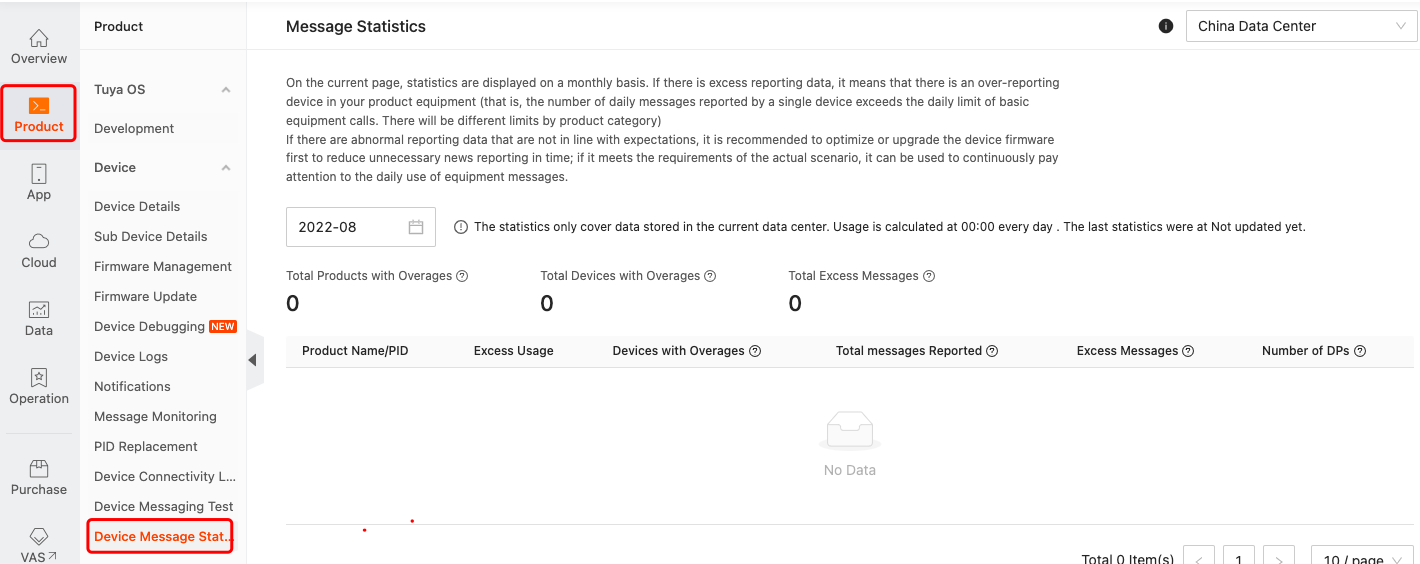Click the Excess Usage column header
The width and height of the screenshot is (1420, 564).
(x=514, y=351)
